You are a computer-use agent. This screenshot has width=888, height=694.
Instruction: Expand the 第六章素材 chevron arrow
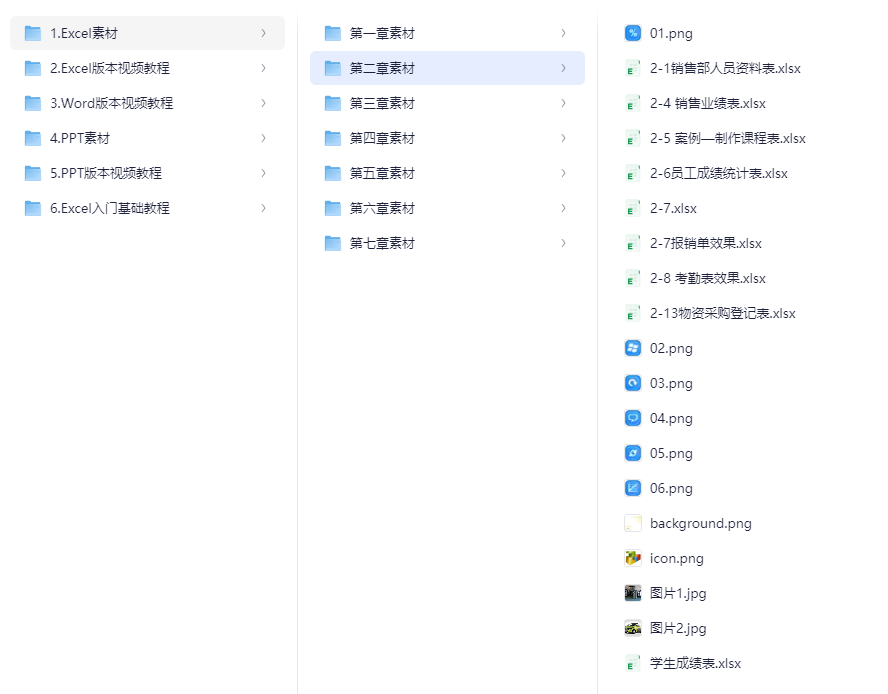coord(563,208)
